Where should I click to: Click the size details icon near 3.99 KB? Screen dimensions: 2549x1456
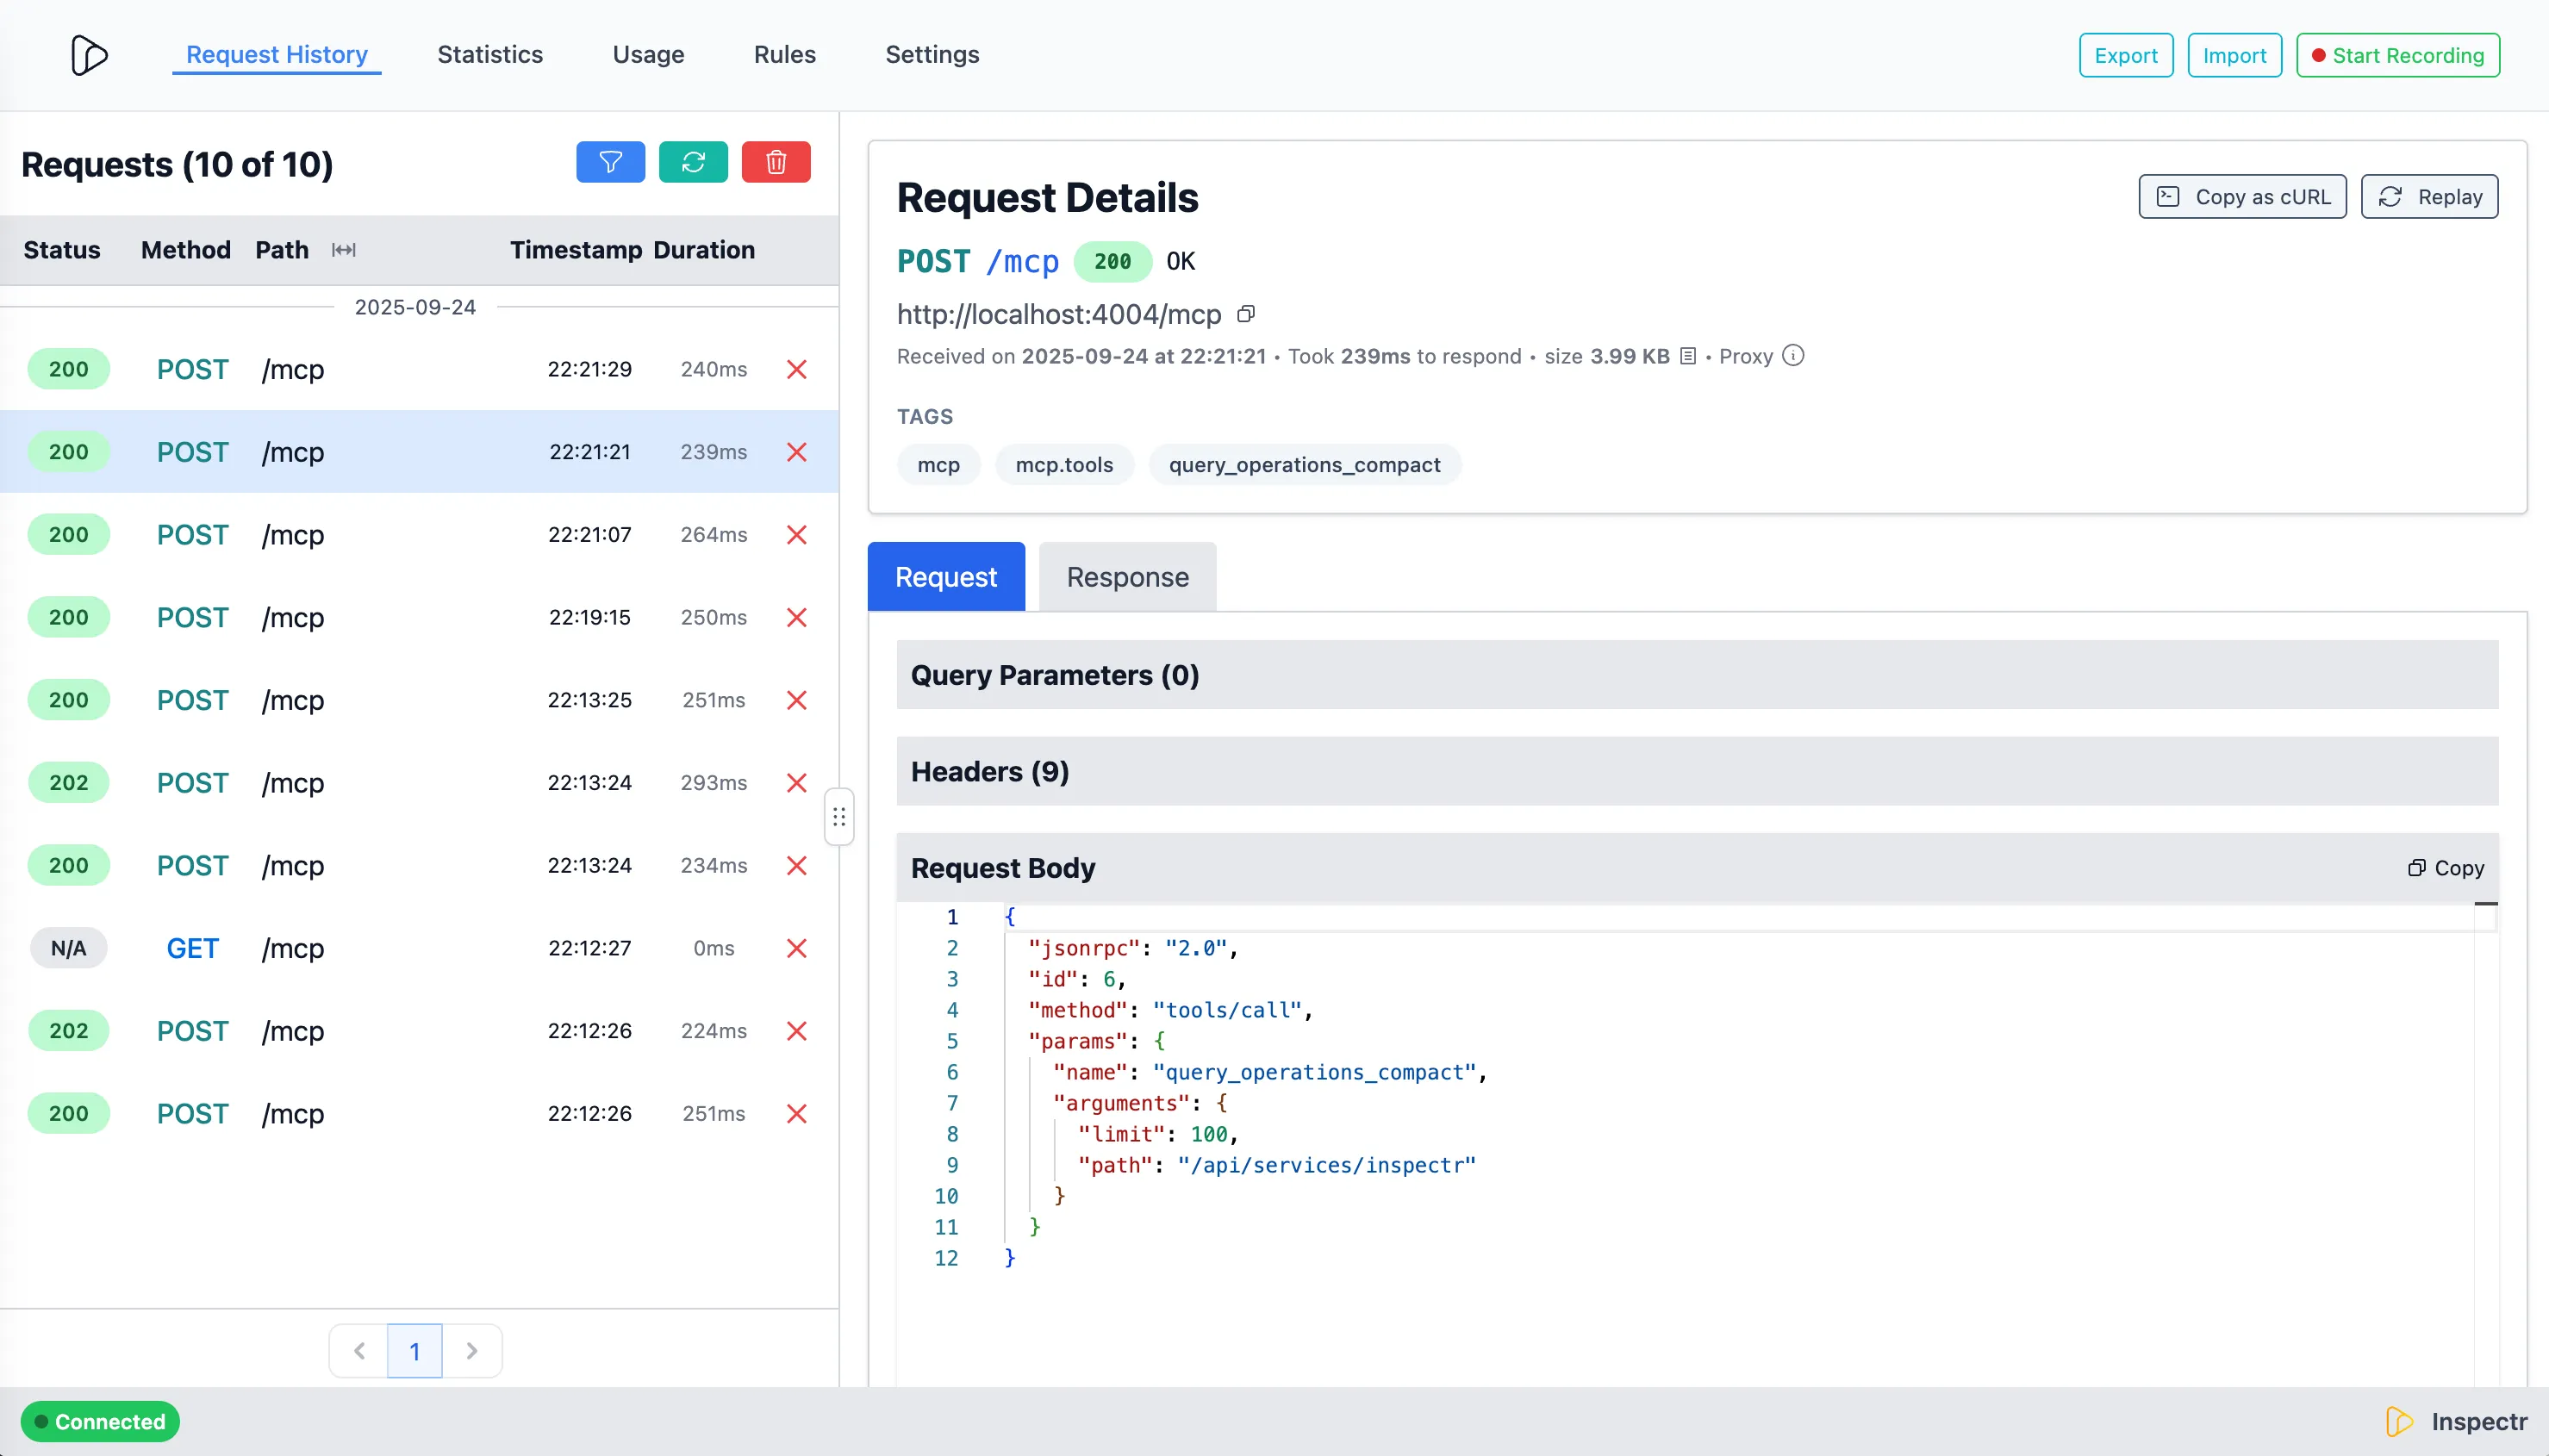pos(1688,356)
